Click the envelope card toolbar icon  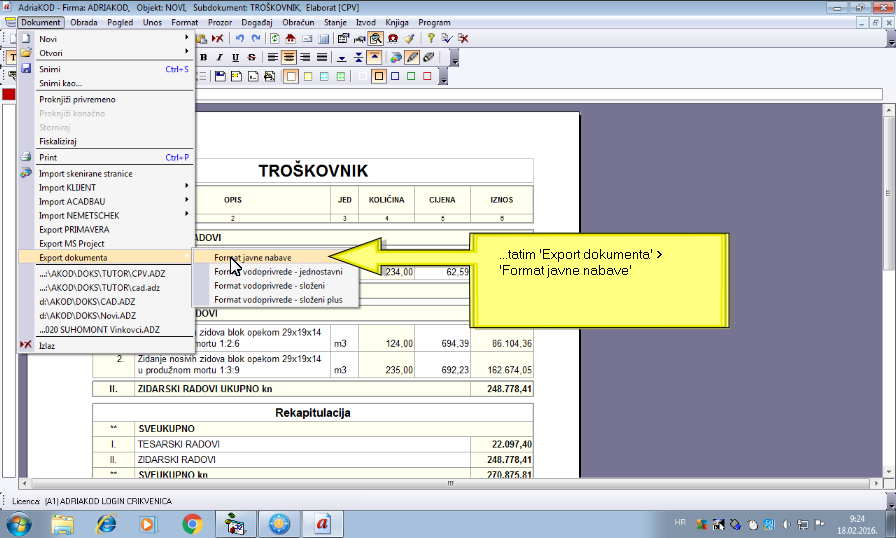tap(307, 38)
